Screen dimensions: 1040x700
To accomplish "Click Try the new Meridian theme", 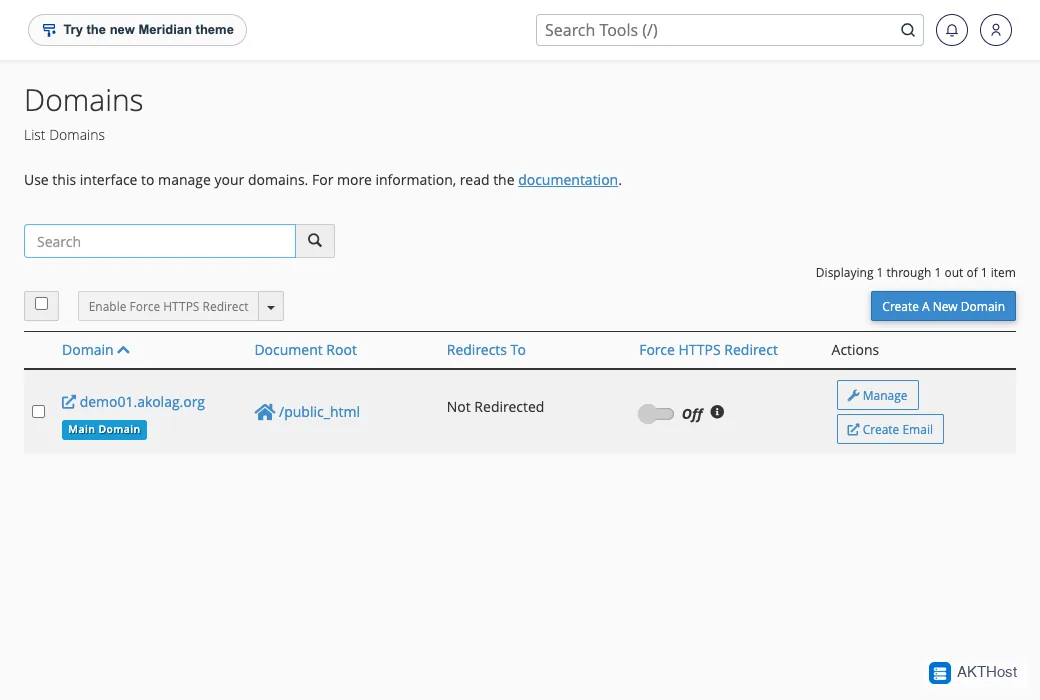I will coord(137,30).
